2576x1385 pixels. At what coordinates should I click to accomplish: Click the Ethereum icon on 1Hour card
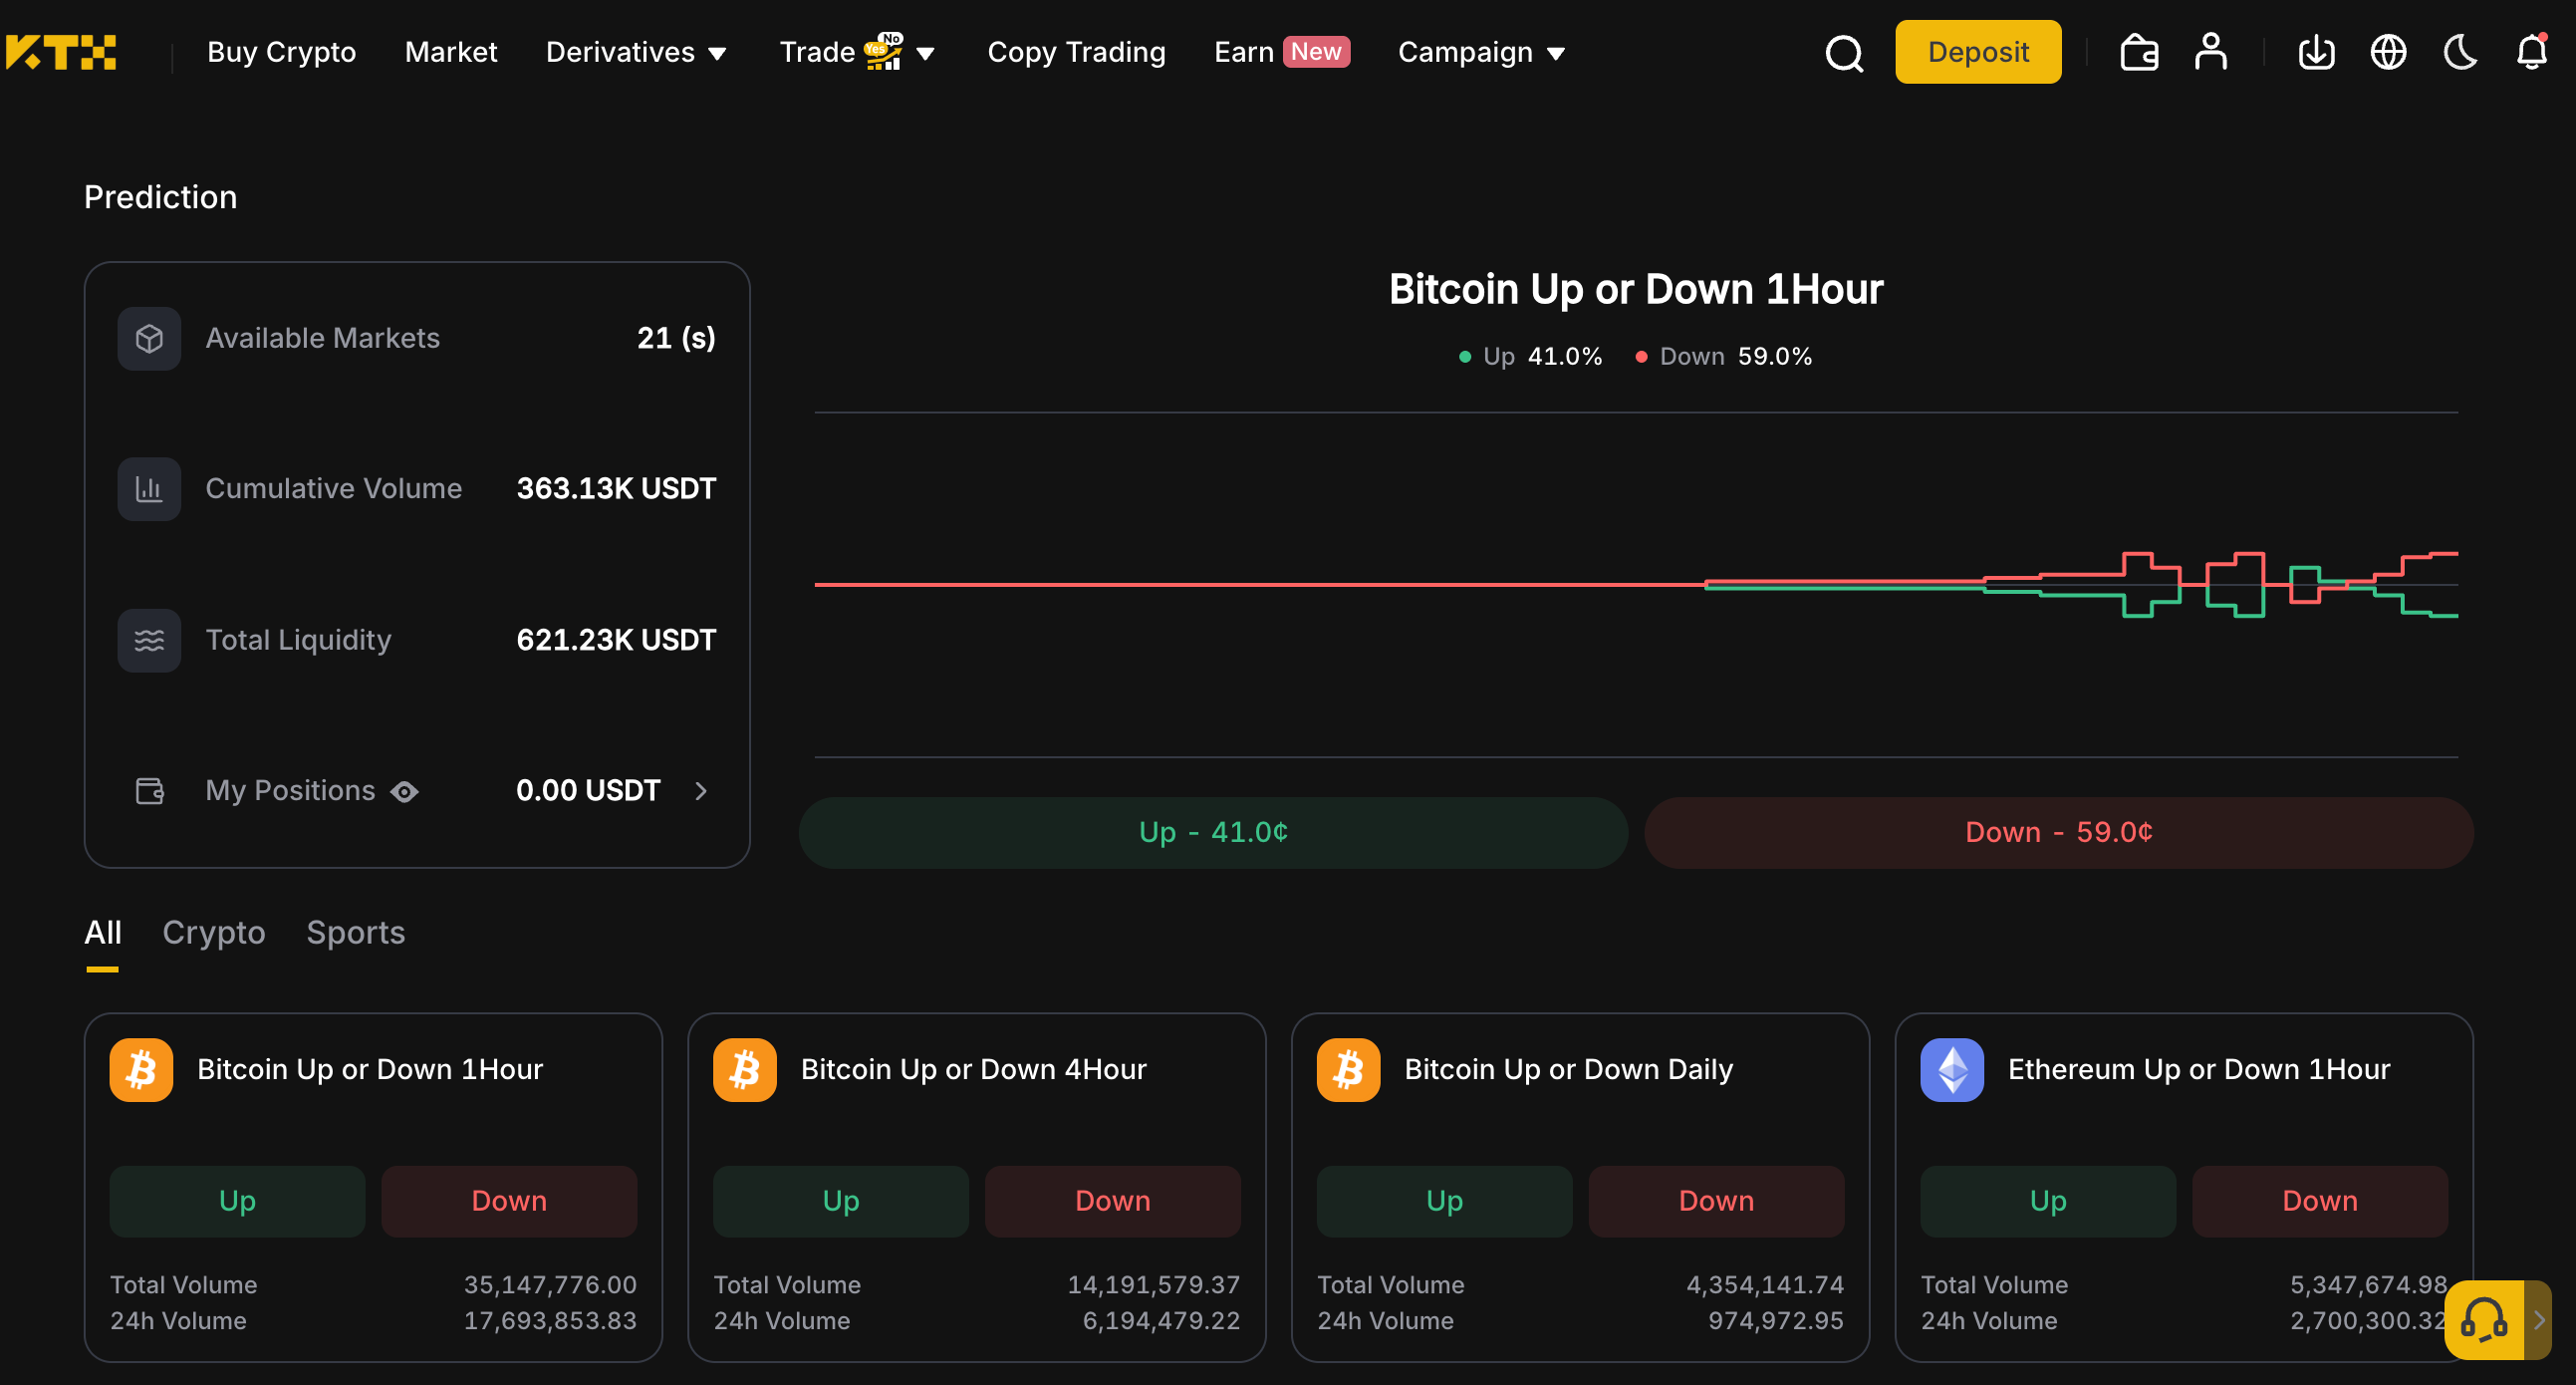click(1952, 1070)
